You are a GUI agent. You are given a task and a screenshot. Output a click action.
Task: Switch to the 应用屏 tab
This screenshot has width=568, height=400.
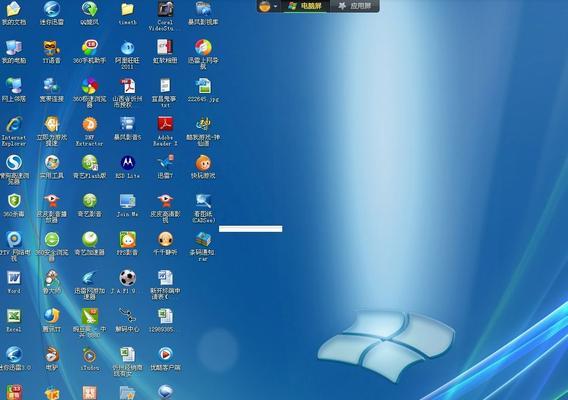coord(354,6)
